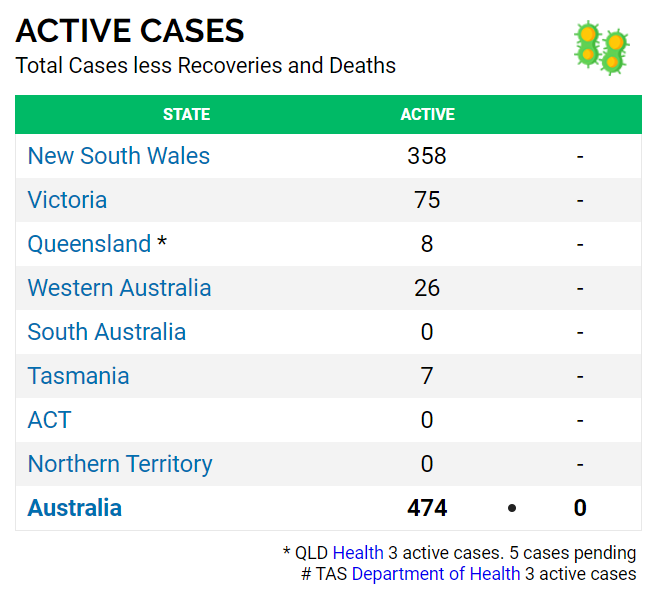Open the Western Australia link
The image size is (669, 605).
click(119, 288)
